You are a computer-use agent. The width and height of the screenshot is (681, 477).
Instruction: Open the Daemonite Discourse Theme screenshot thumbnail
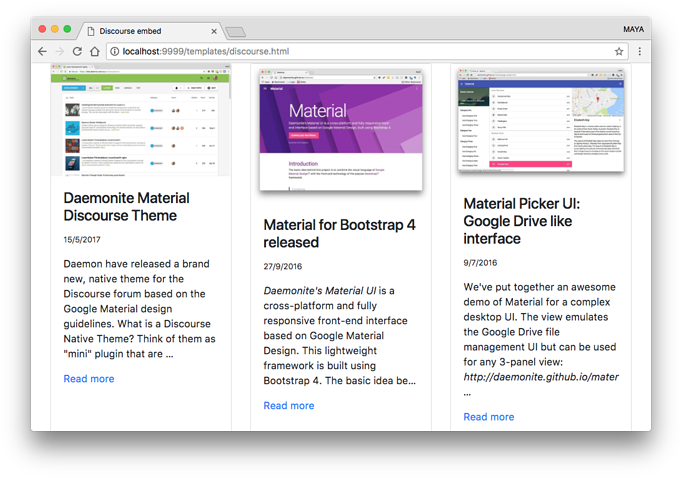click(x=141, y=120)
